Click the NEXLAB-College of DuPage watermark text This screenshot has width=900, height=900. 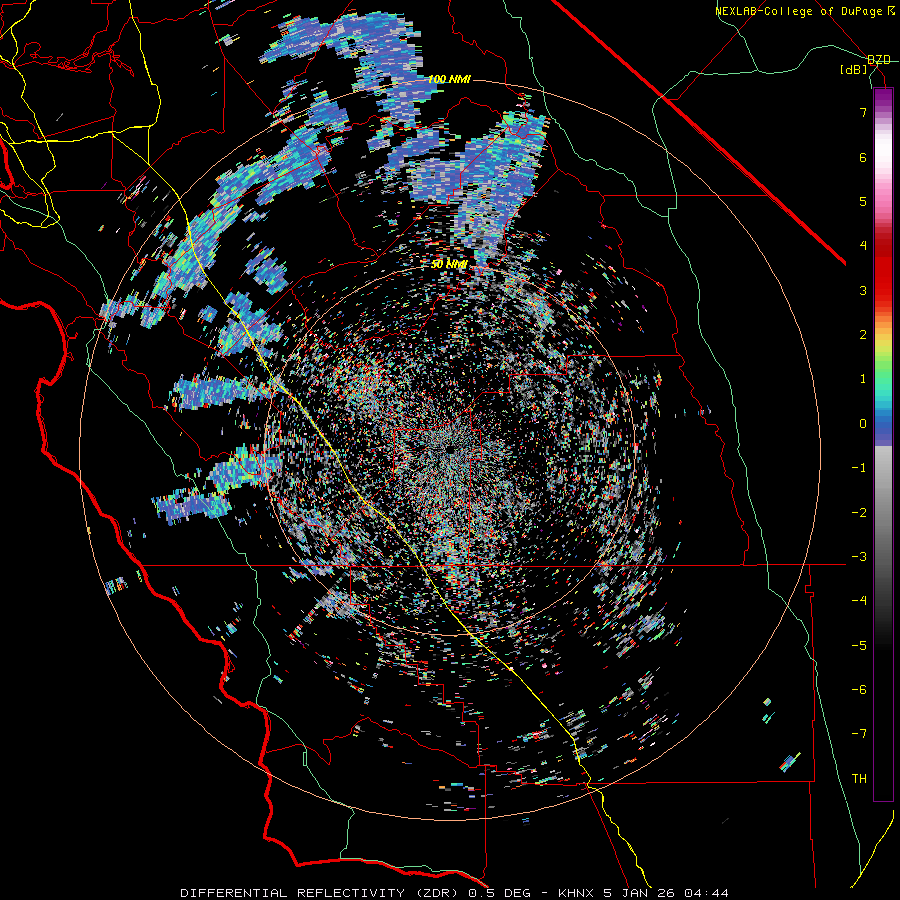798,11
